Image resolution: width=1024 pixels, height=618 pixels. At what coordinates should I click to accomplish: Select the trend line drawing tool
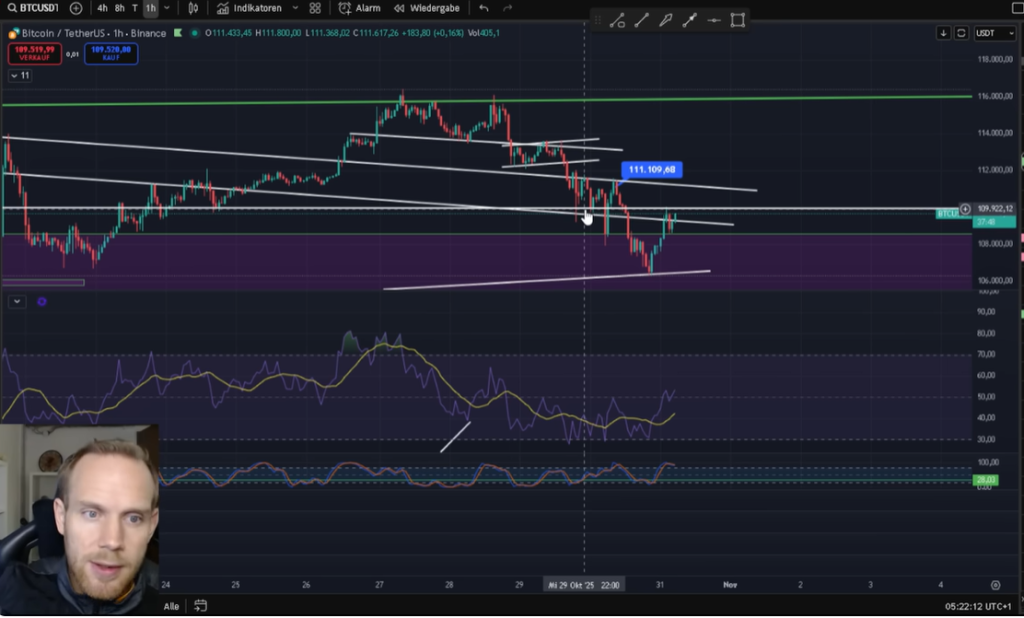(641, 20)
